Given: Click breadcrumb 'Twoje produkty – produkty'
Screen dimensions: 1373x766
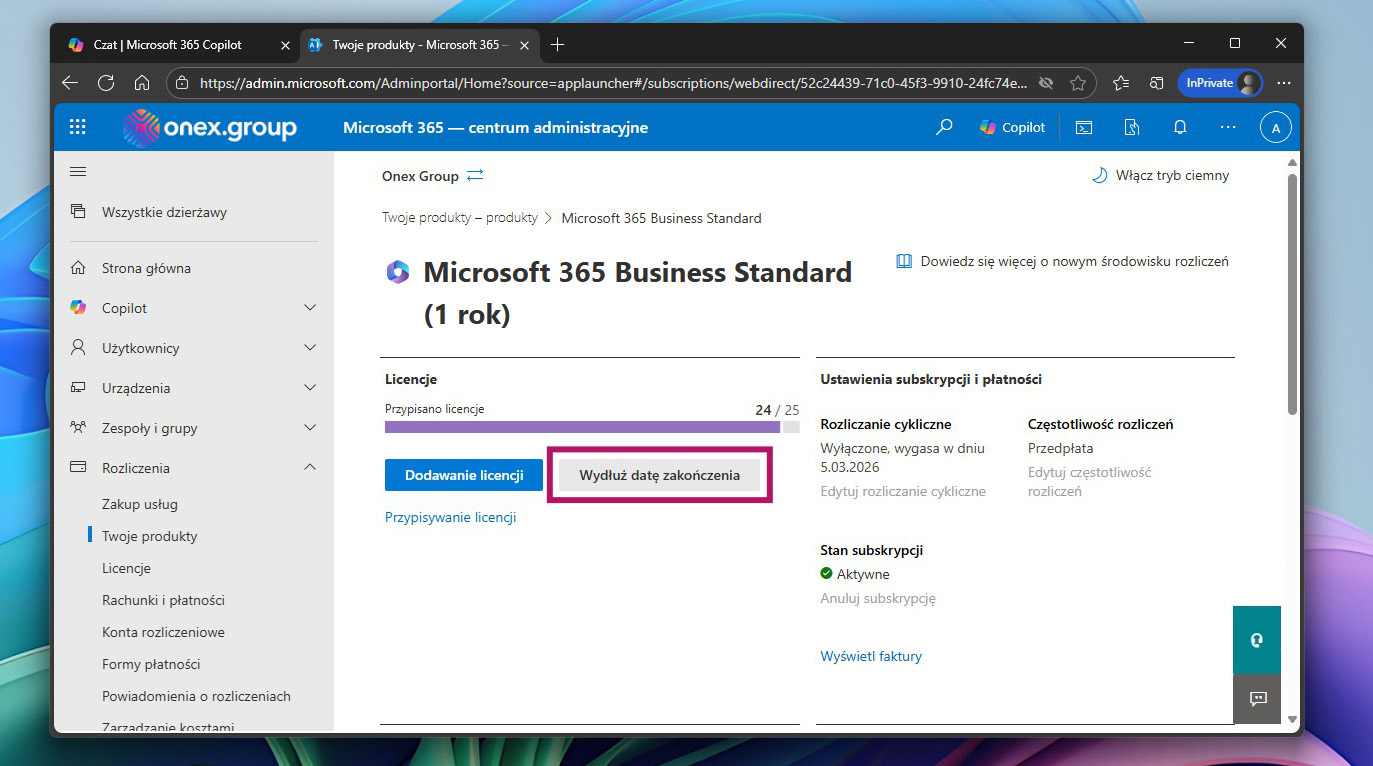Looking at the screenshot, I should point(460,217).
